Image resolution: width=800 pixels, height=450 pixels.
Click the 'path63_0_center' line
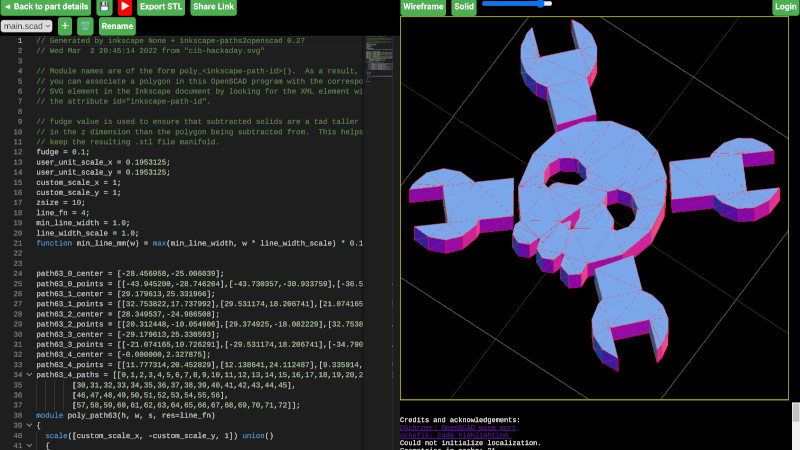click(x=130, y=273)
